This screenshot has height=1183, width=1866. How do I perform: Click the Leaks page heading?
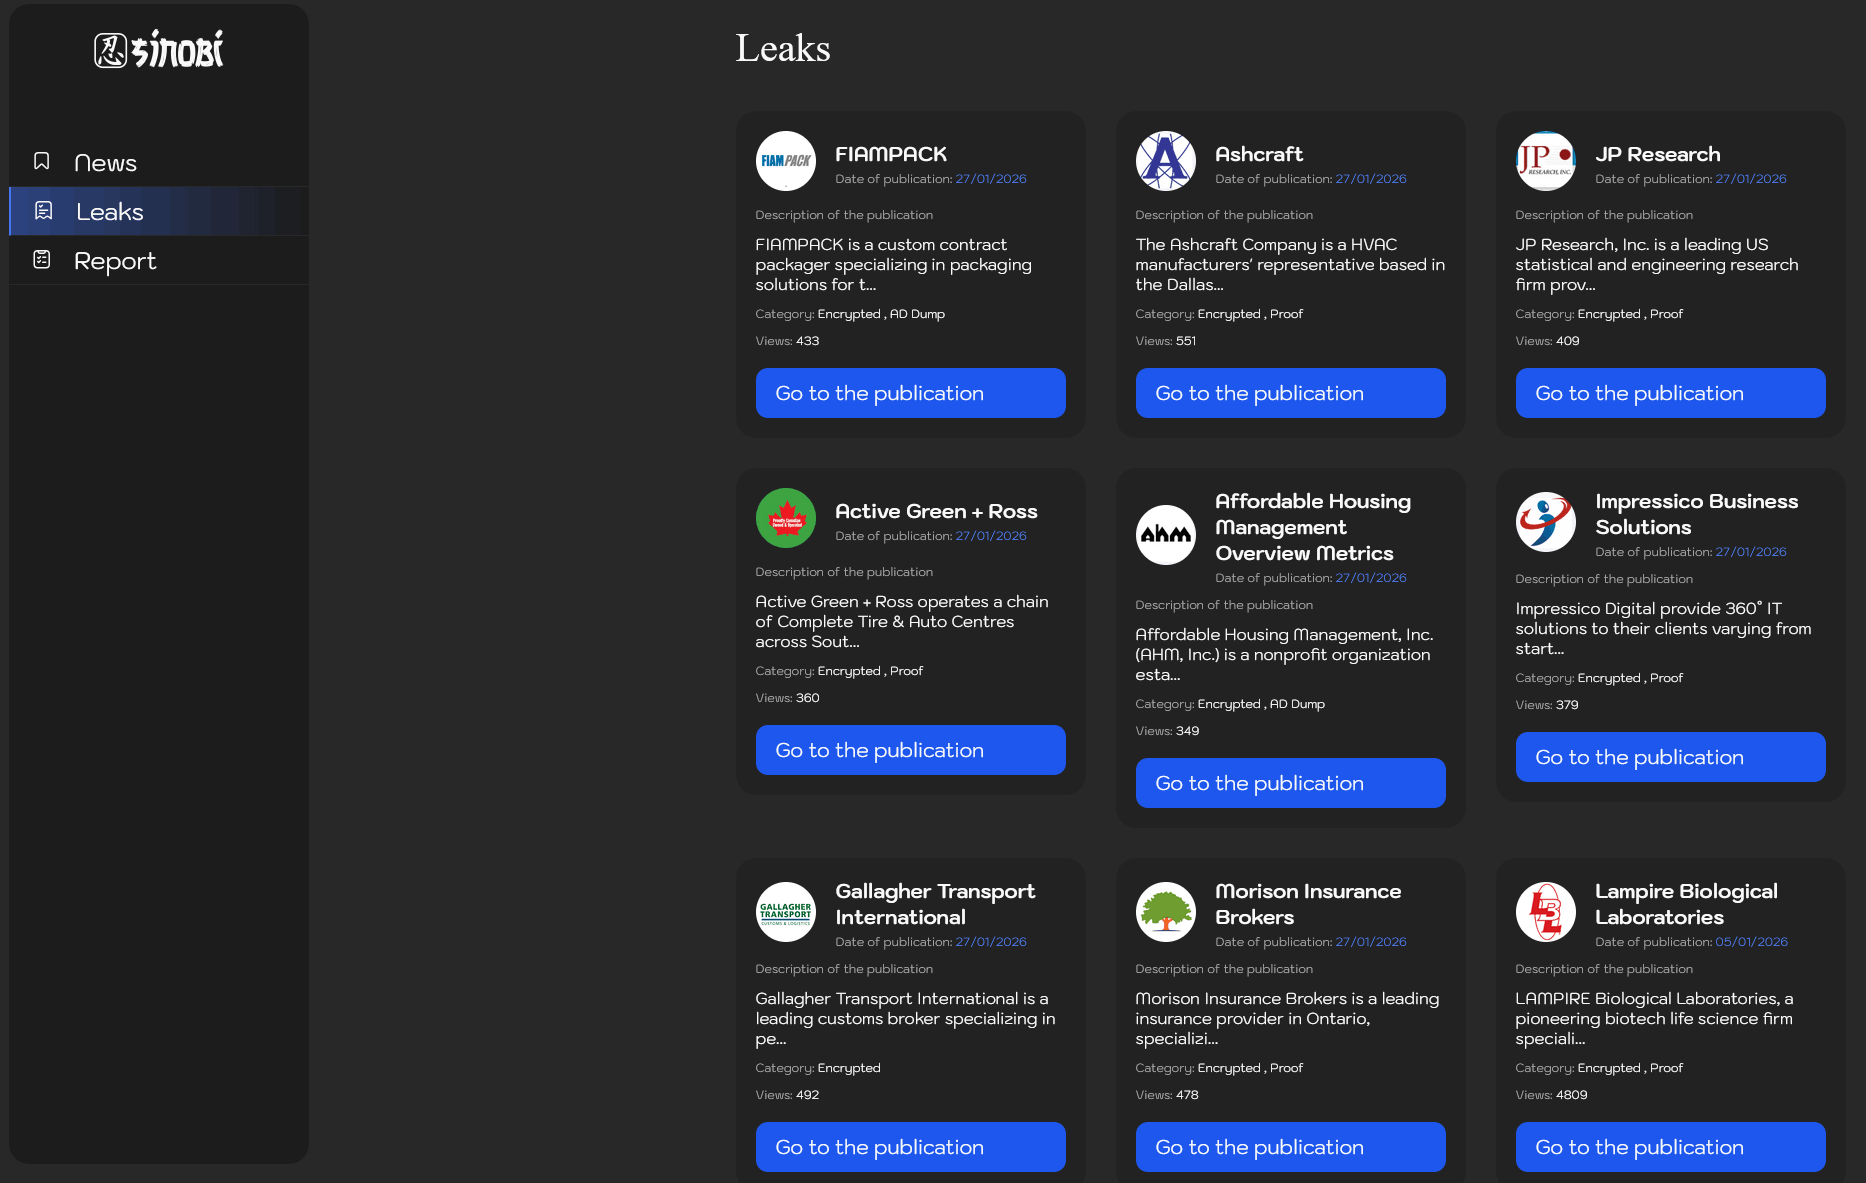point(783,48)
